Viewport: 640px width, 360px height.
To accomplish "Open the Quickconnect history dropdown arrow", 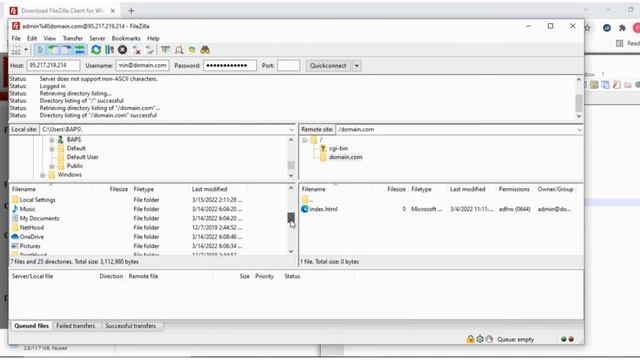I will click(x=356, y=65).
